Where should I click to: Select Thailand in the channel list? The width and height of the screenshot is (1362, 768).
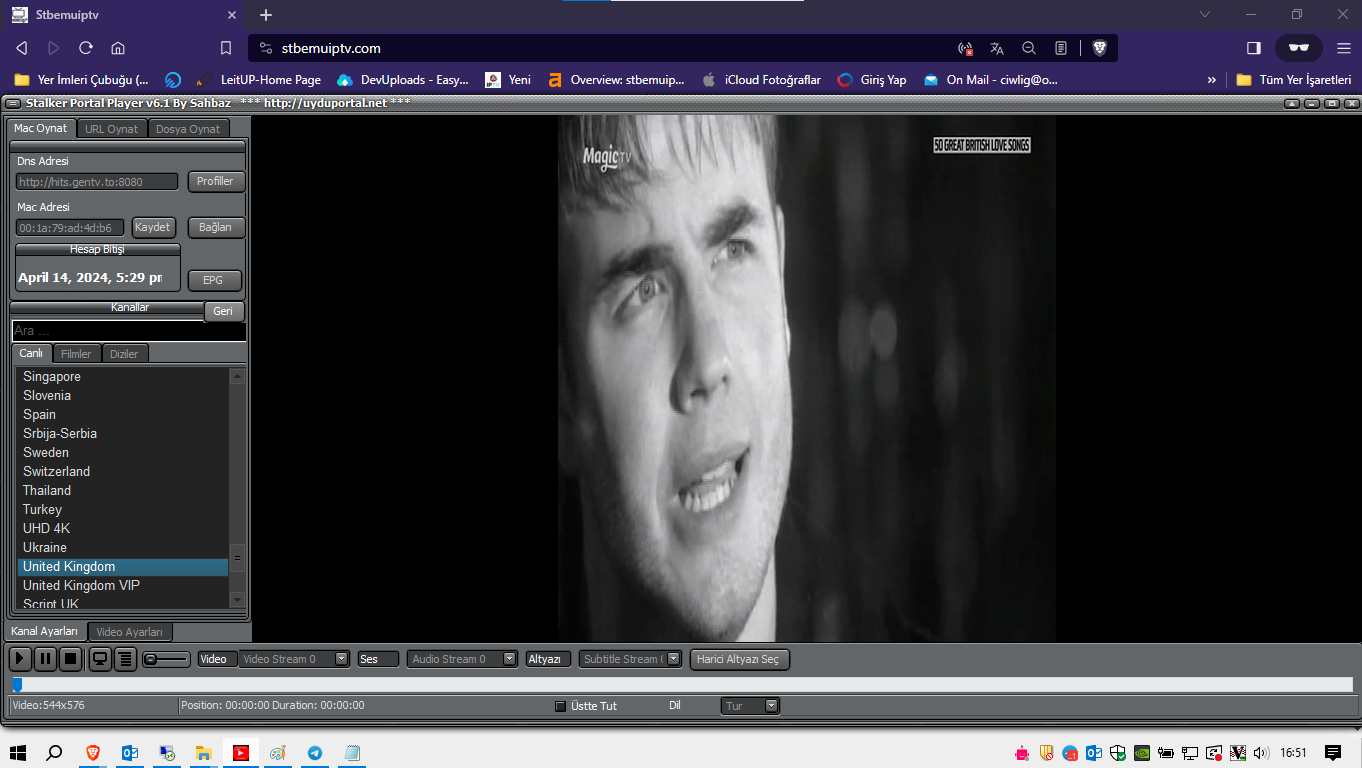tap(123, 491)
